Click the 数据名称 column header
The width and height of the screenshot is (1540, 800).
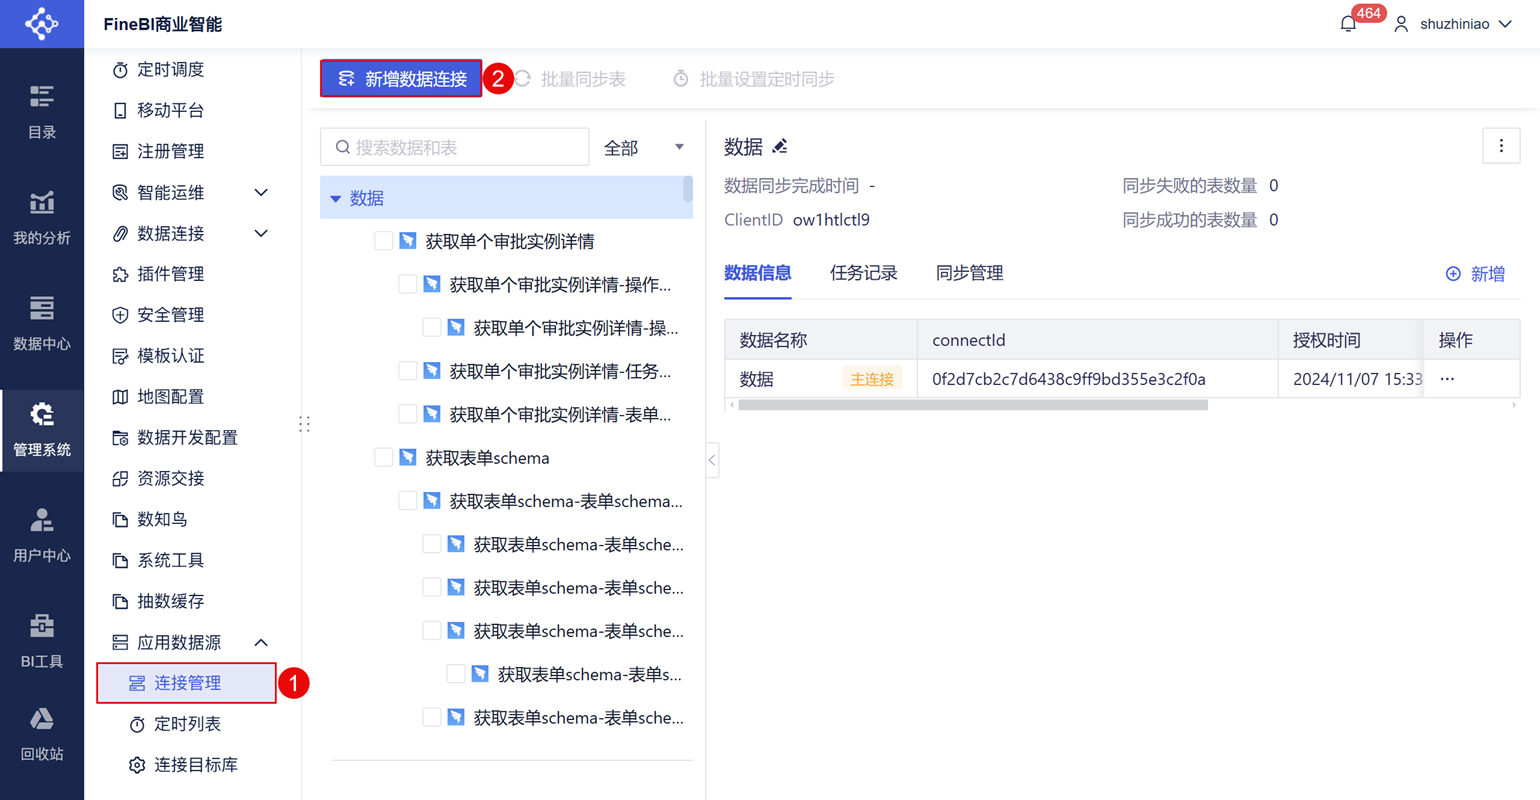pyautogui.click(x=821, y=340)
